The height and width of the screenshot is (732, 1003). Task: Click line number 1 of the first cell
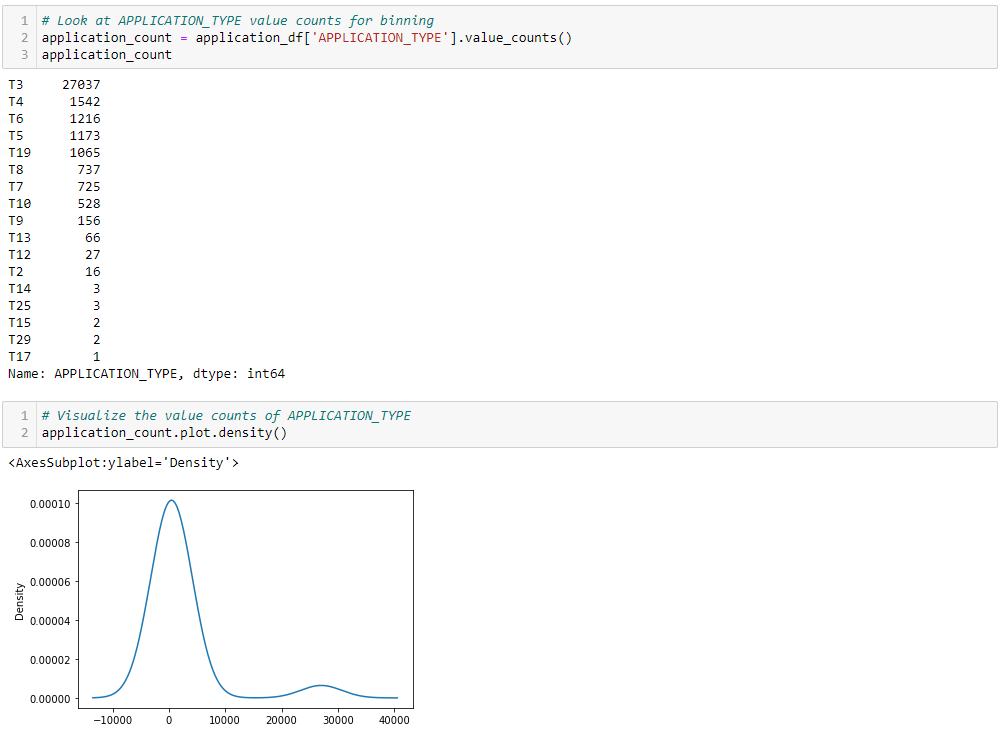[x=24, y=20]
